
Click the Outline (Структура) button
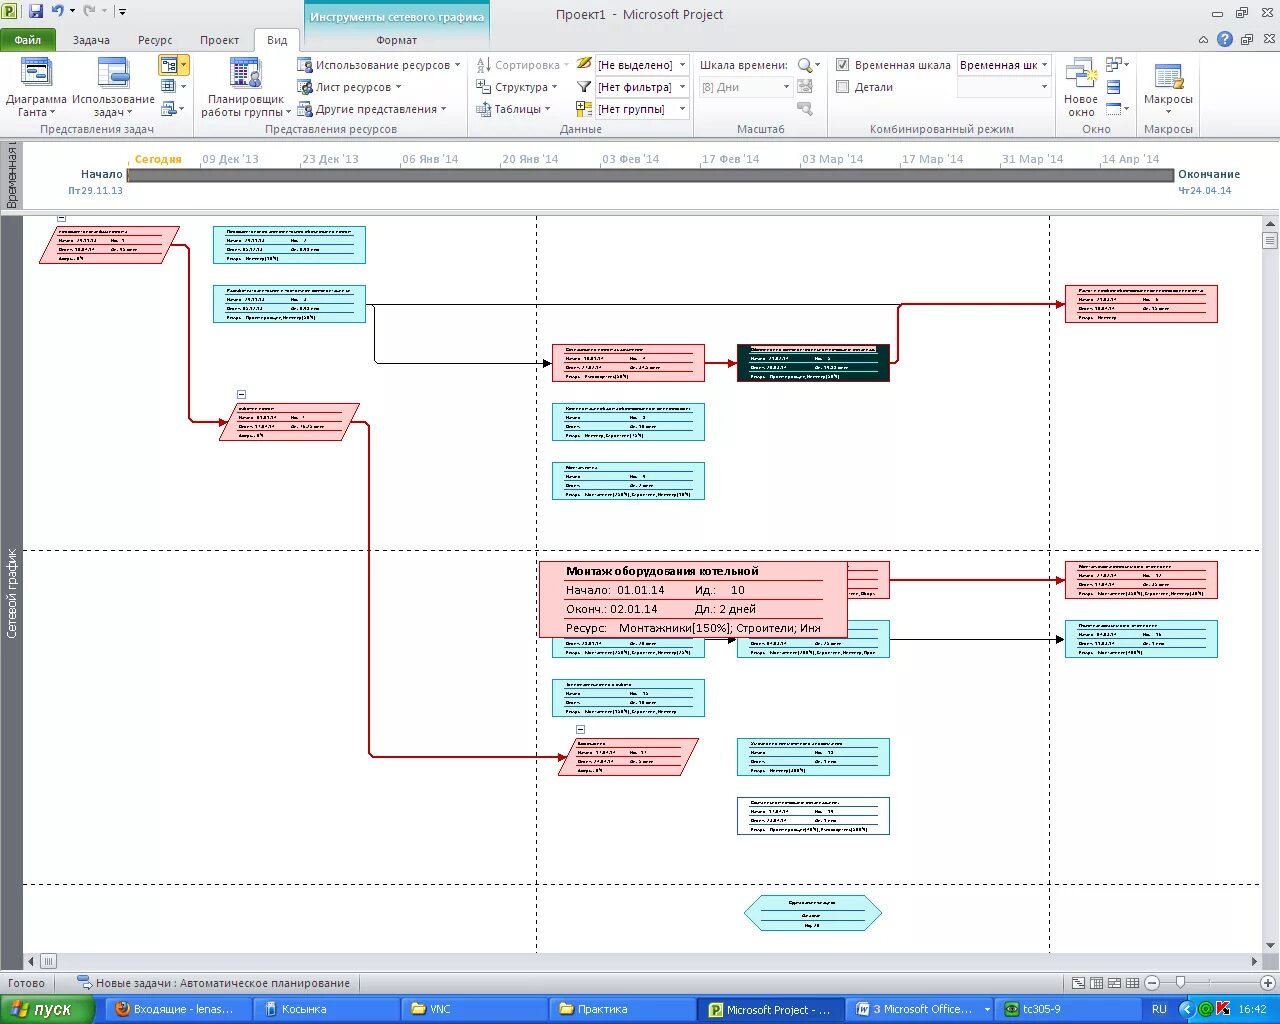click(517, 87)
